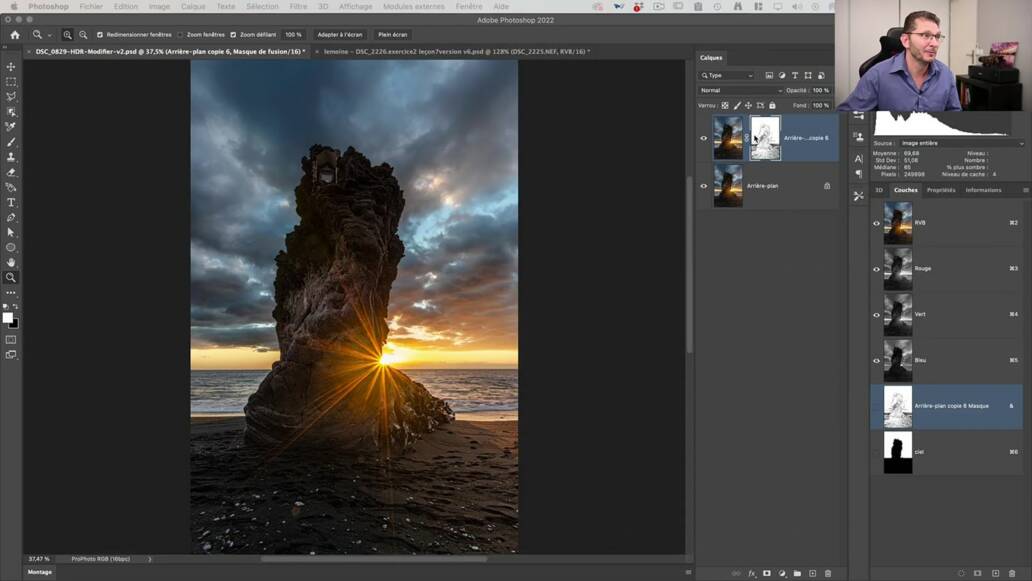Hide the Arrière-plan layer with its eye toggle
Image resolution: width=1032 pixels, height=581 pixels.
[x=704, y=185]
